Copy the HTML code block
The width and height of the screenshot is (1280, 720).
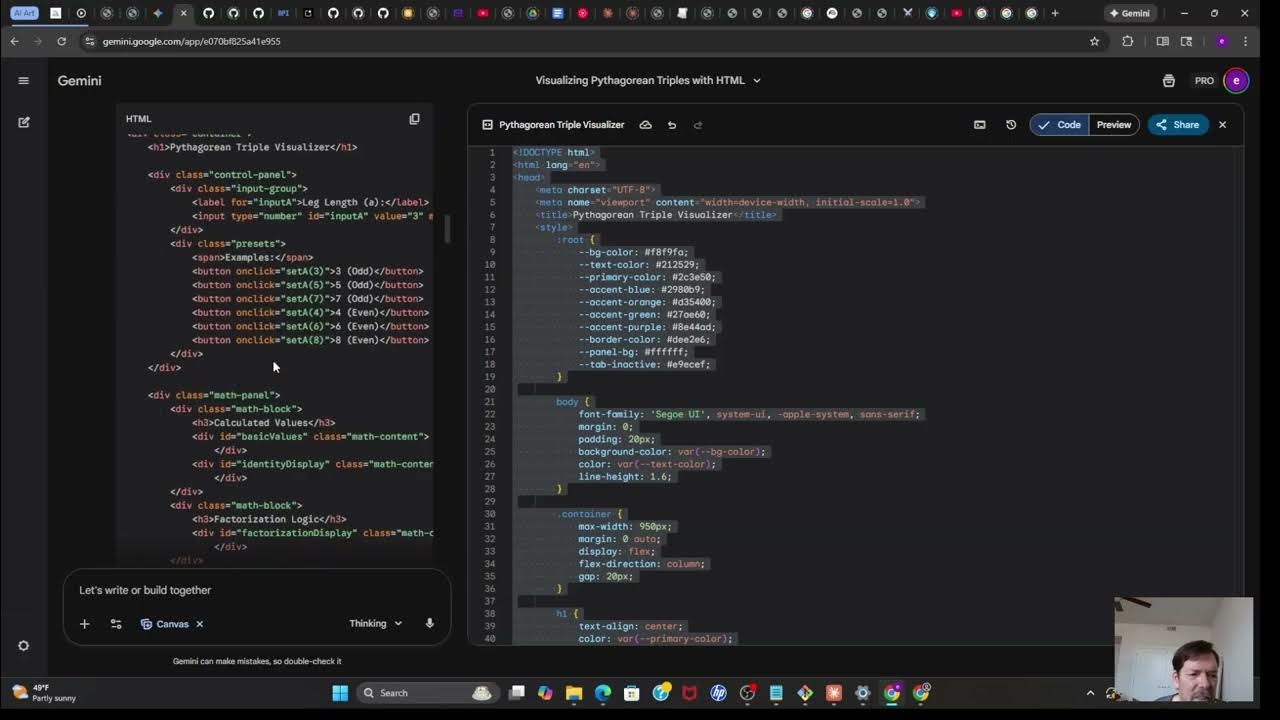pyautogui.click(x=414, y=118)
